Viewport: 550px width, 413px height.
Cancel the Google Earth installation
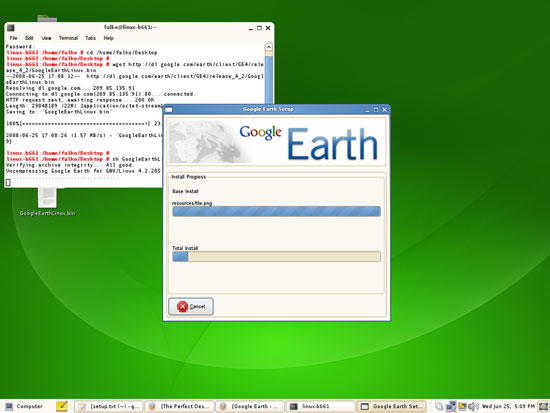[191, 306]
